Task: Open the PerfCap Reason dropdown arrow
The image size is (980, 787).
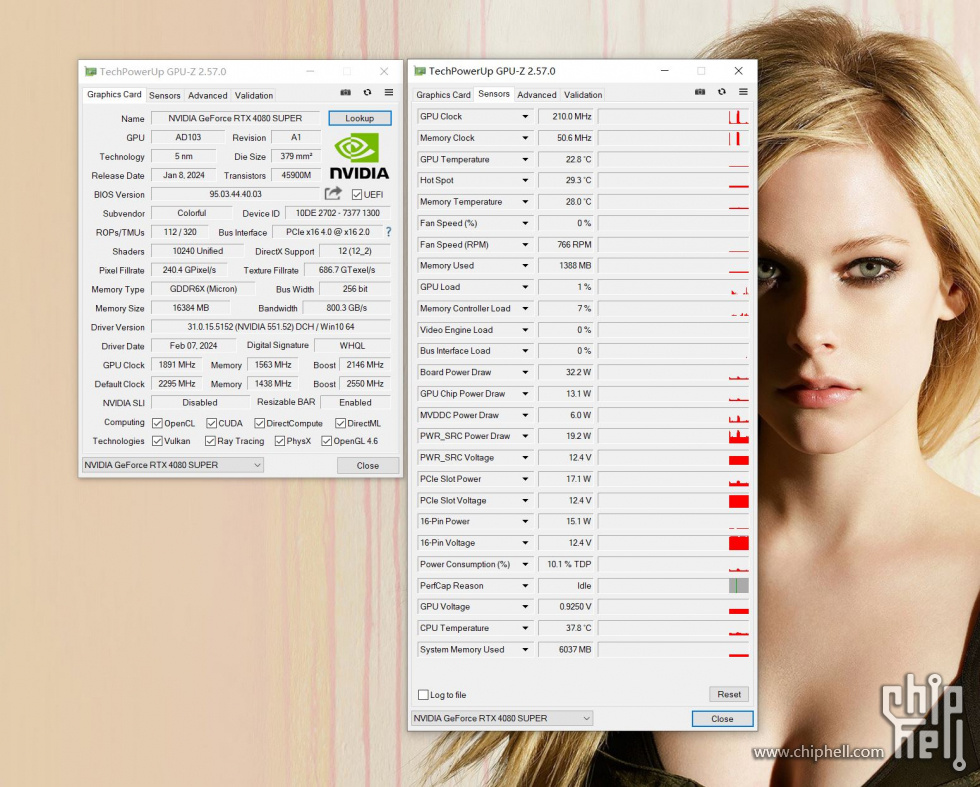Action: [x=525, y=586]
